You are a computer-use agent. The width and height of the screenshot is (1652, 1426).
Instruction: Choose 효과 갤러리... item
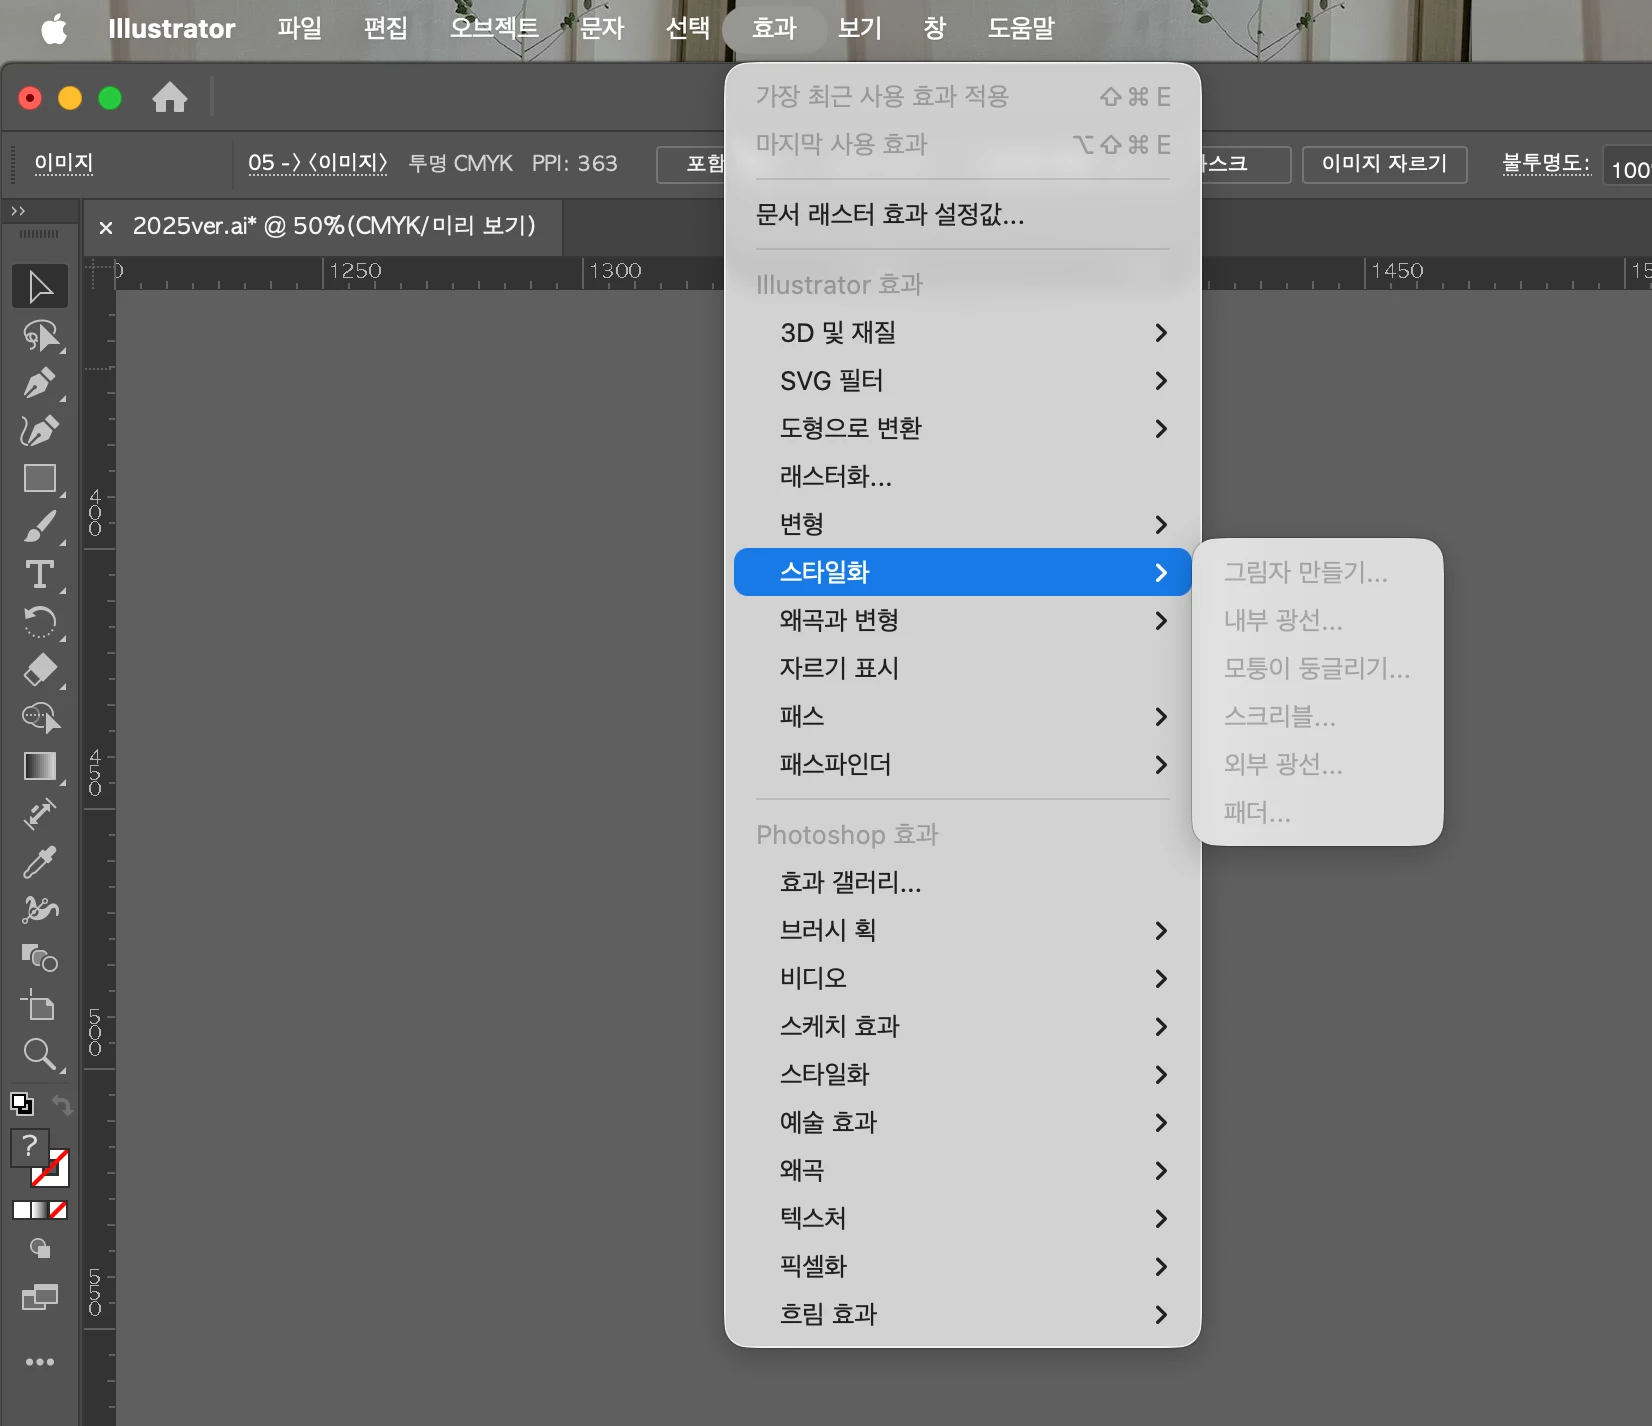962,882
